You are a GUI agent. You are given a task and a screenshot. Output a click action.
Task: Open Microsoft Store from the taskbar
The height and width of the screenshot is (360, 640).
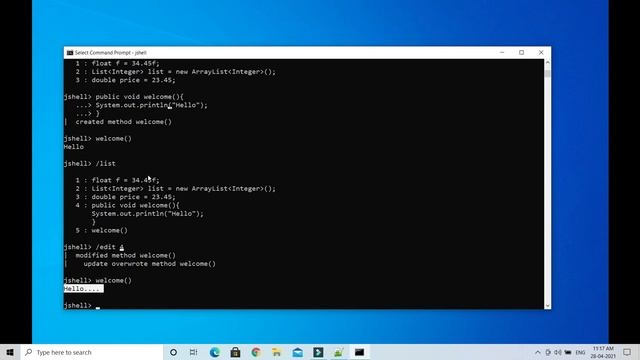[x=236, y=352]
